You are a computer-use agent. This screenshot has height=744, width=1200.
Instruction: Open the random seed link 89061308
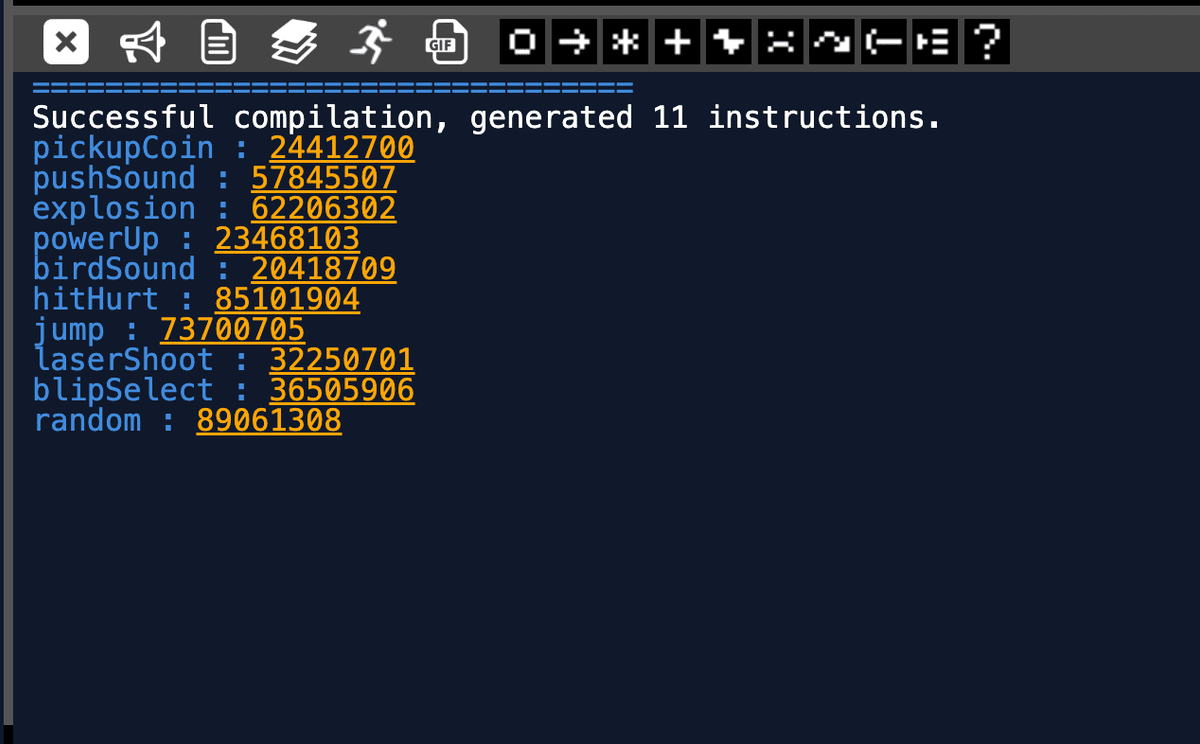pos(268,420)
